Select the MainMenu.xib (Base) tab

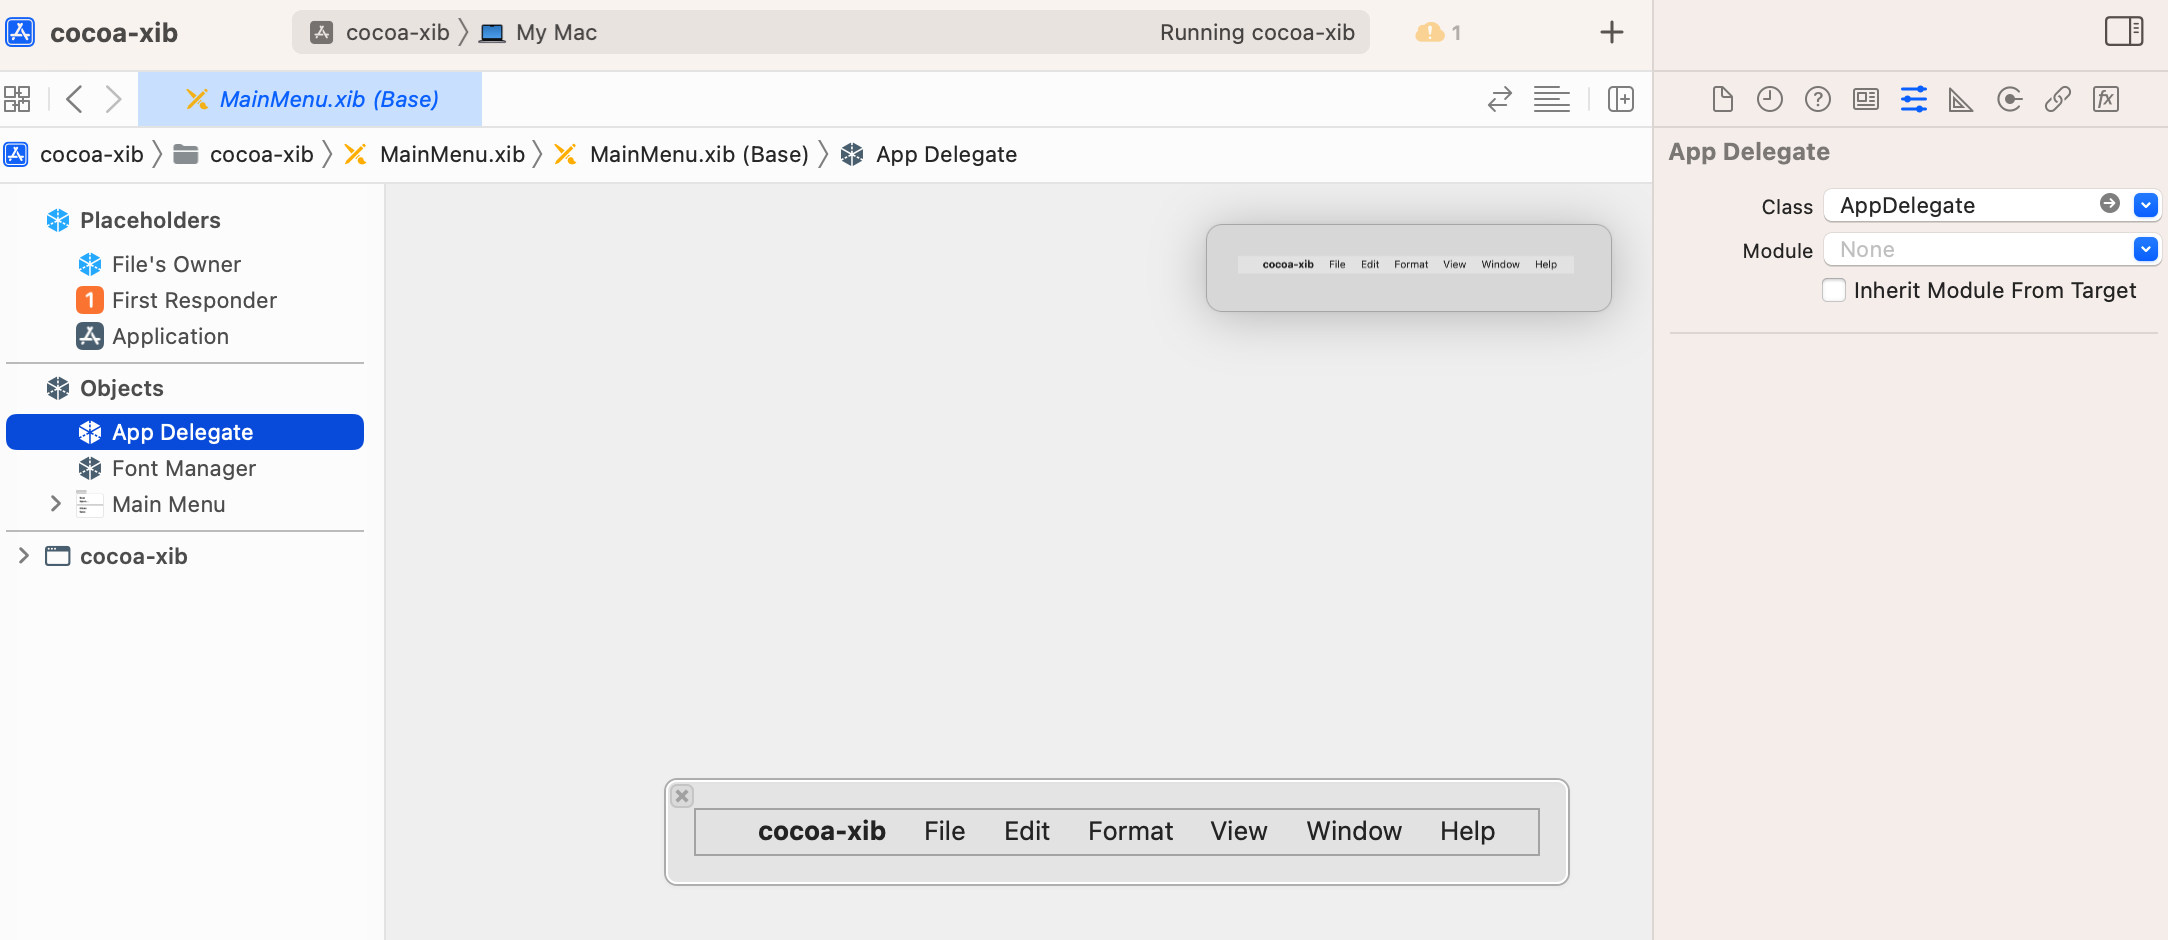310,99
